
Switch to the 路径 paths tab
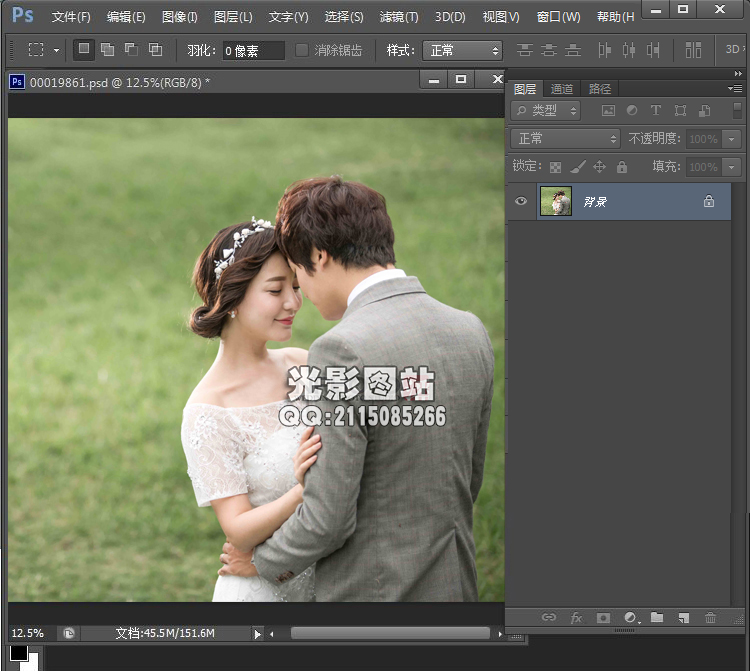(x=599, y=89)
